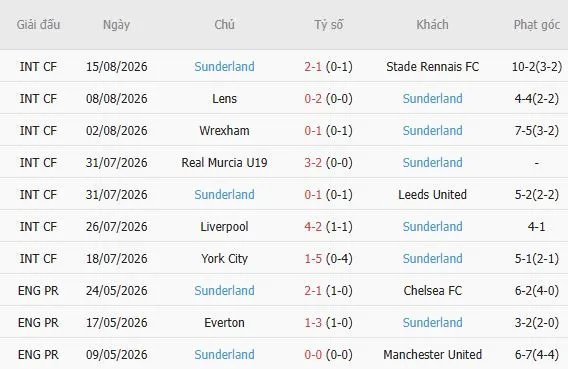Select the 24/05/2026 match date
Viewport: 568px width, 369px height.
pyautogui.click(x=116, y=290)
